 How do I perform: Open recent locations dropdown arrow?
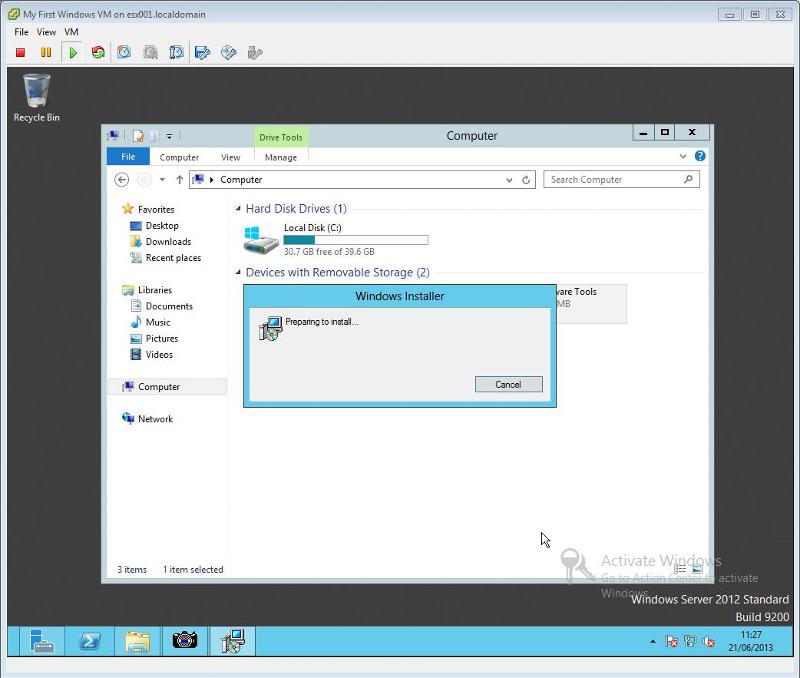click(162, 180)
